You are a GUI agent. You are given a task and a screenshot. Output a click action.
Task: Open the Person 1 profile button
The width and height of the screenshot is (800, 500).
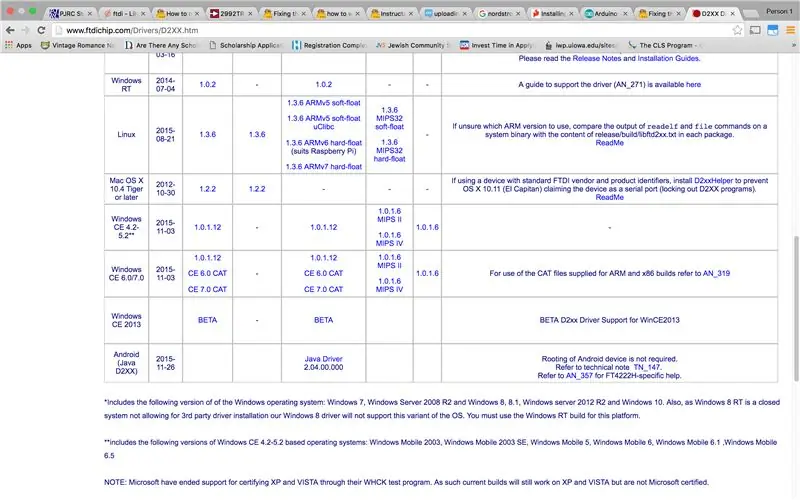[x=777, y=11]
